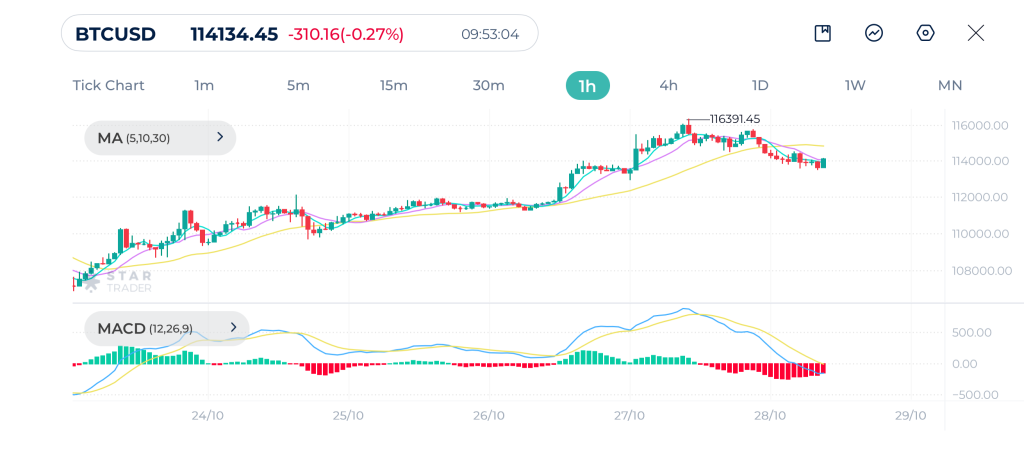Screen dimensions: 1024x452
Task: Choose the 15m timeframe
Action: tap(393, 85)
